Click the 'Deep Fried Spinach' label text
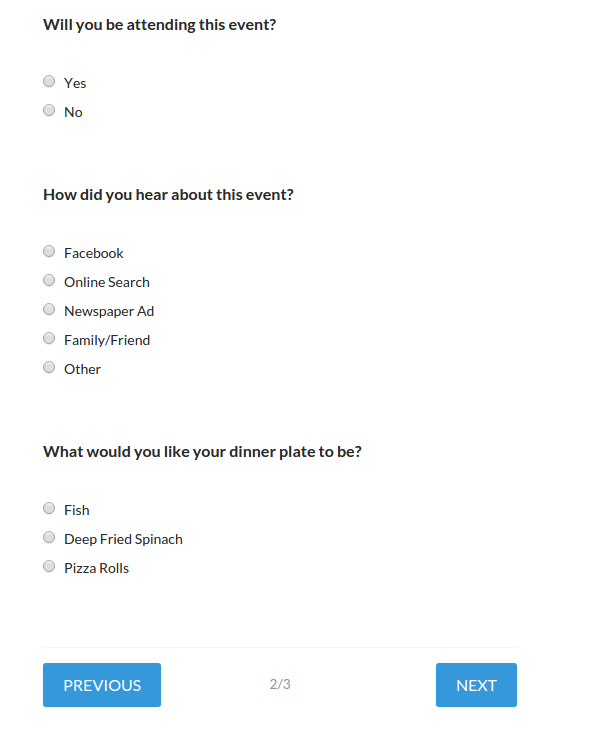This screenshot has width=613, height=741. pos(123,539)
